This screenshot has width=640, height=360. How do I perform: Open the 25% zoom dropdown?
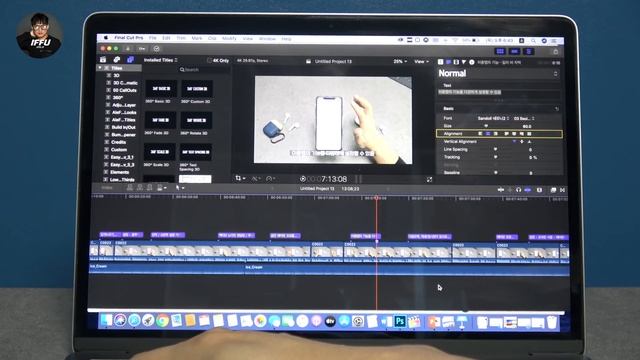(x=400, y=61)
